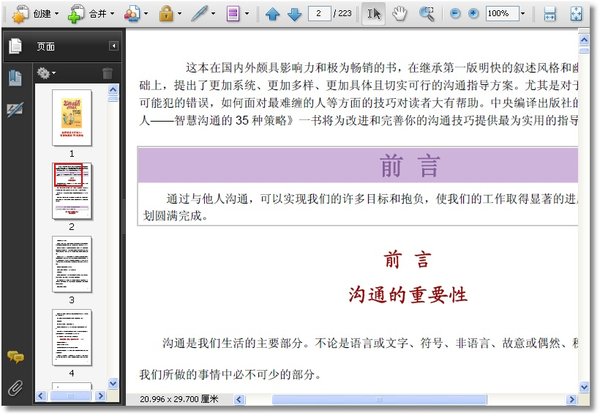Click the fit full page icon
The image size is (600, 416).
[576, 14]
